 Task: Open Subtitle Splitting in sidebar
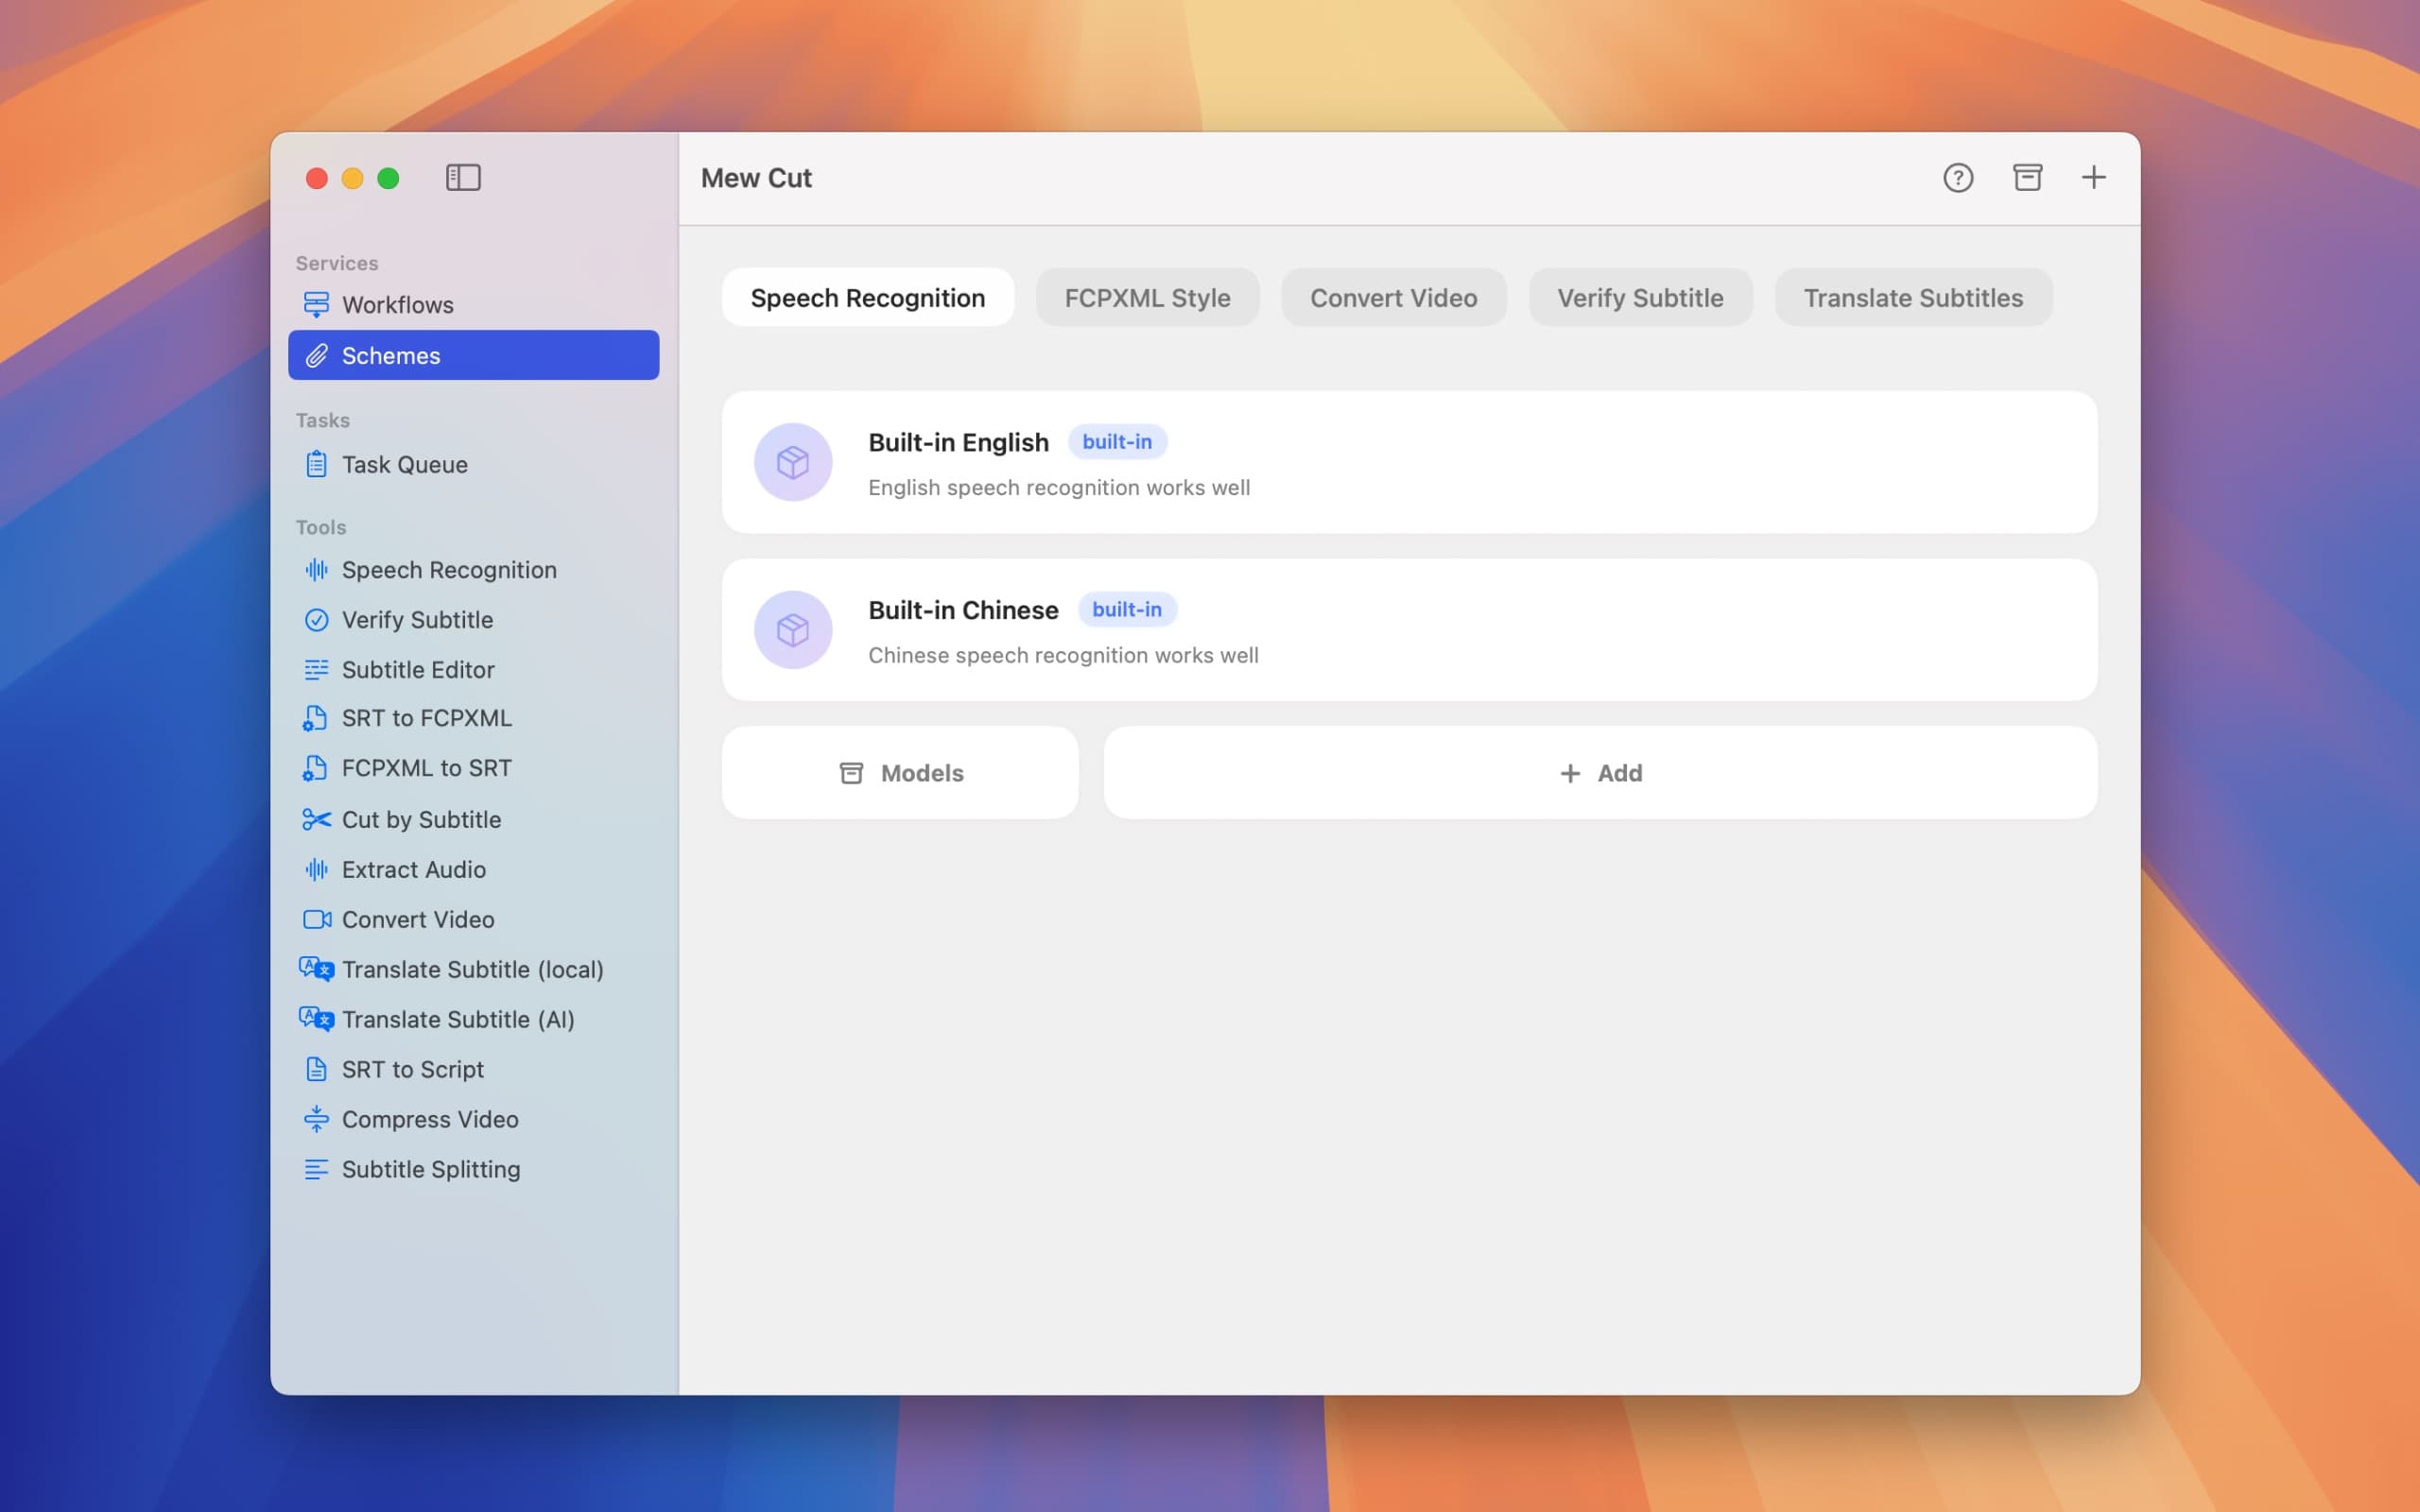430,1170
